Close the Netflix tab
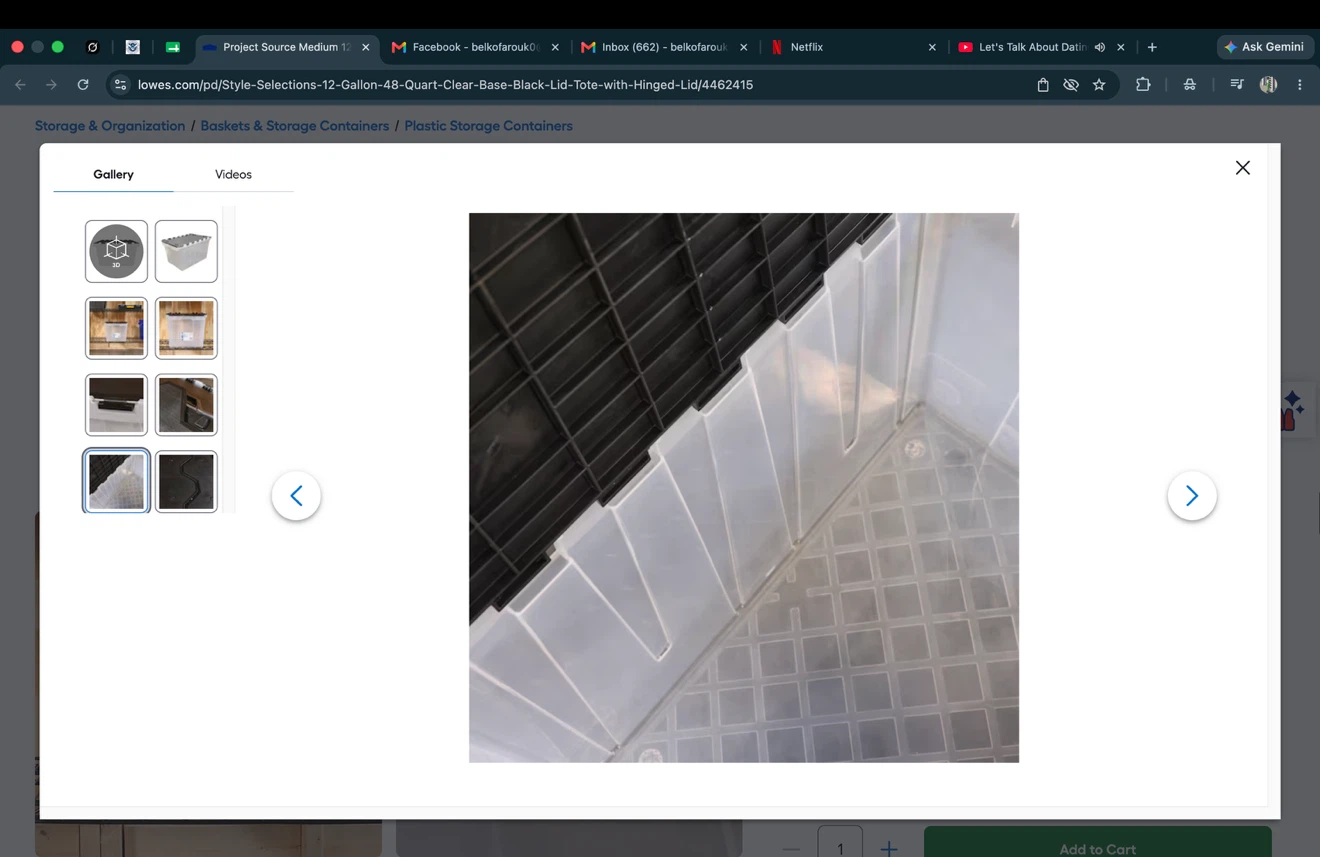 932,47
